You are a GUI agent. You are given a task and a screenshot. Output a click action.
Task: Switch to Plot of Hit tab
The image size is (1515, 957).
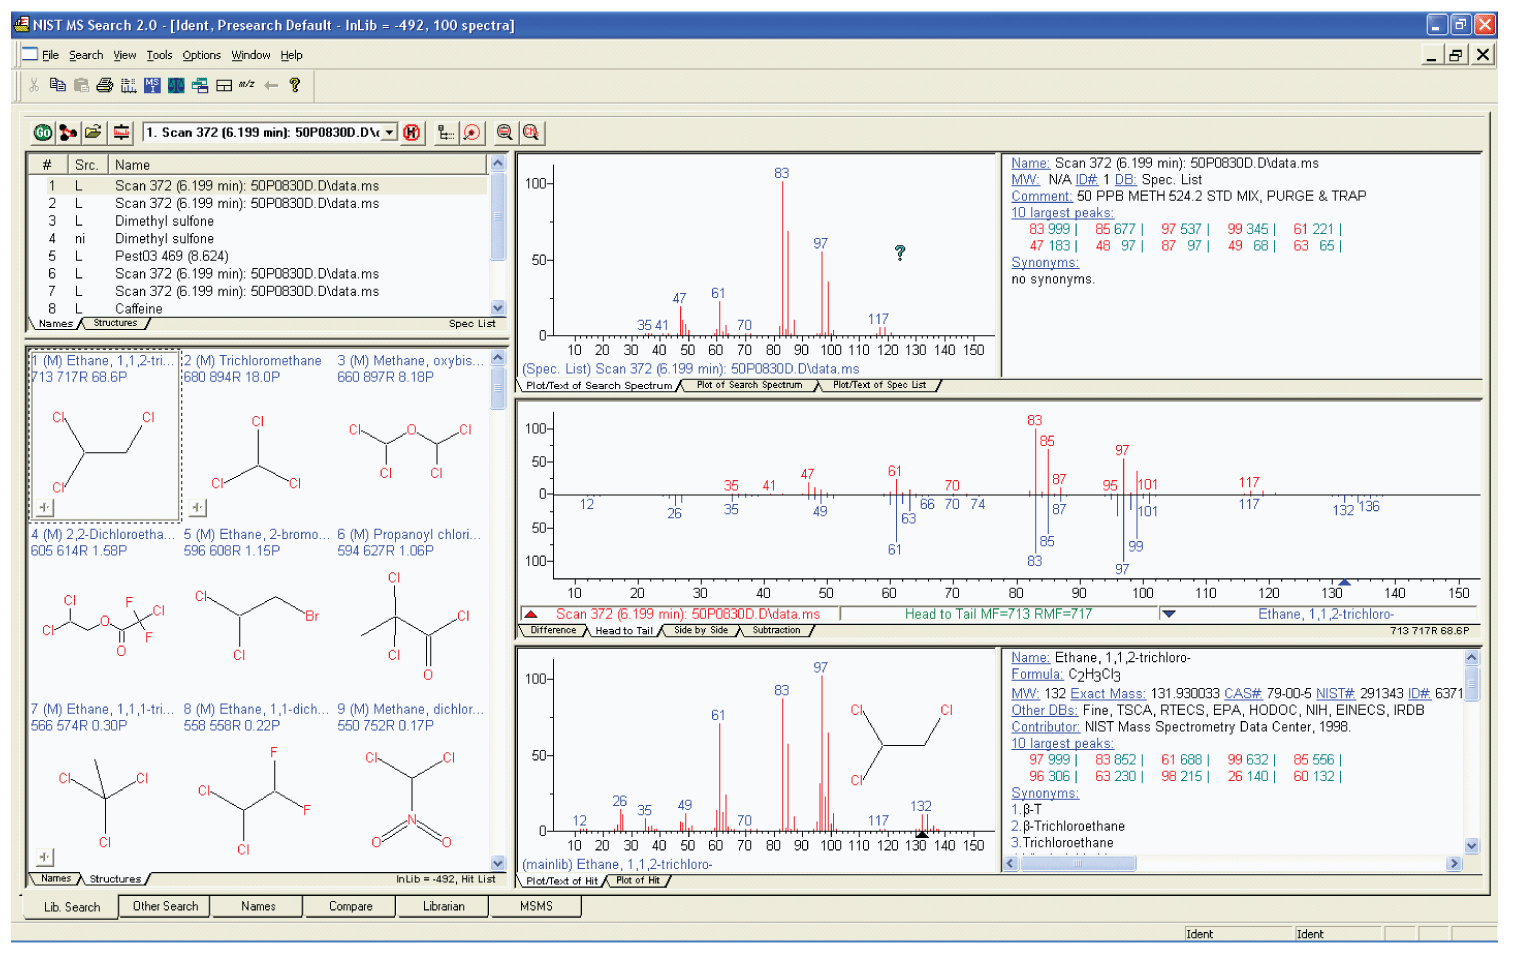click(638, 881)
